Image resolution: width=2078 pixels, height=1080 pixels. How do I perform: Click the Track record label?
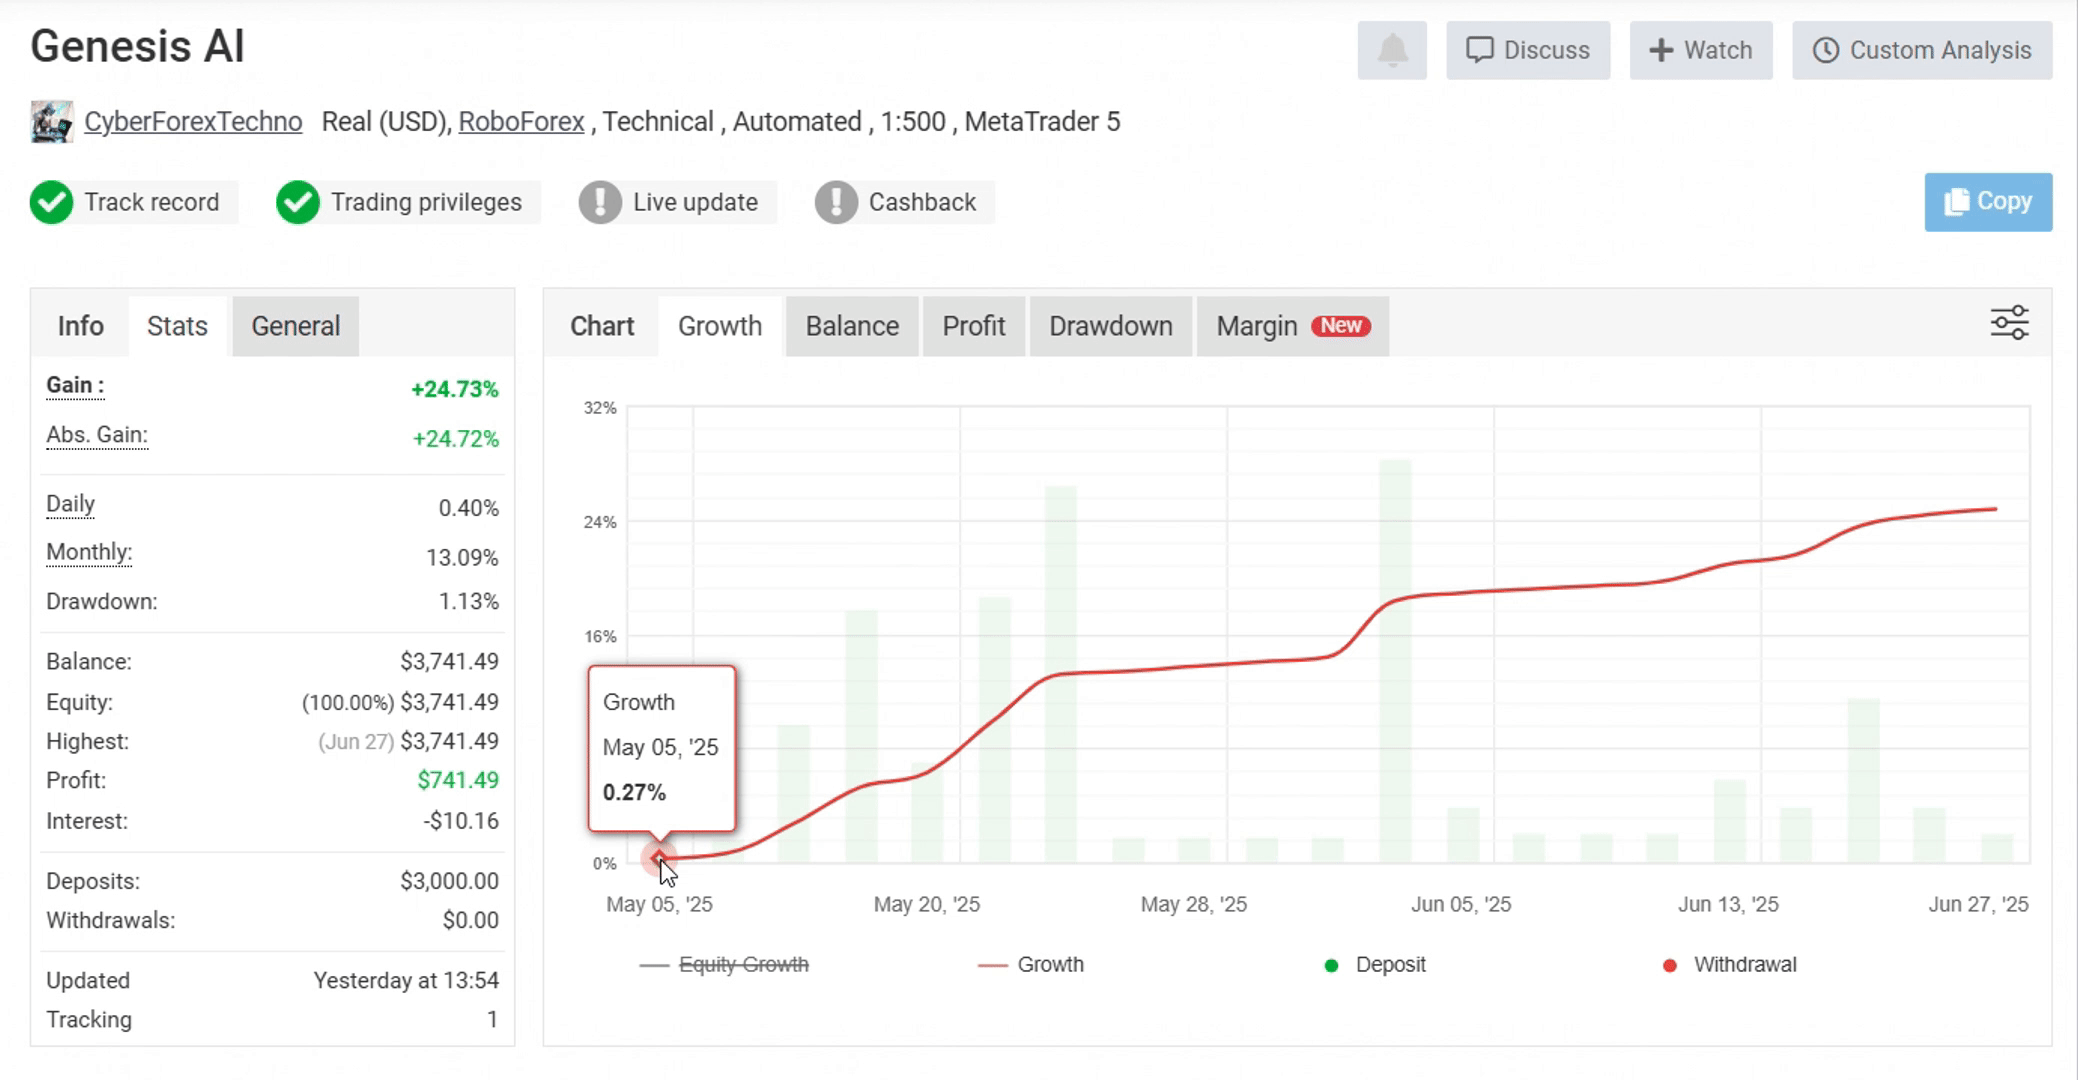(x=152, y=202)
